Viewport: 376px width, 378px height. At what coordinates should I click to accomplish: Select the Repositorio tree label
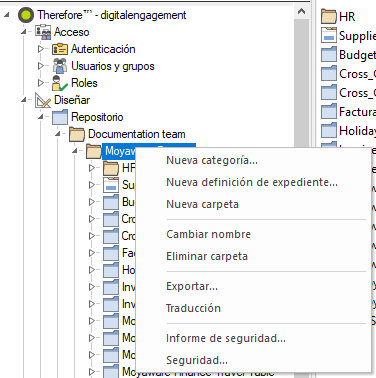coord(97,117)
